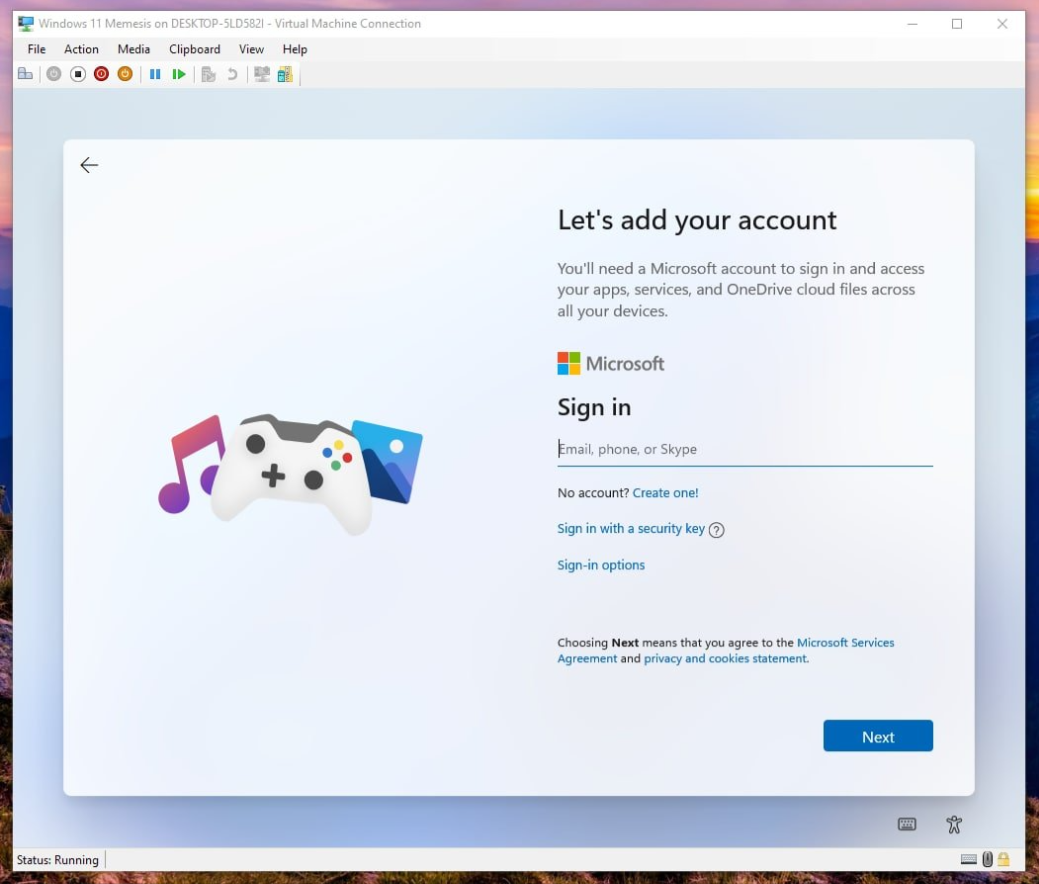Click the VM window title bar icon
Image resolution: width=1039 pixels, height=884 pixels.
tap(26, 24)
